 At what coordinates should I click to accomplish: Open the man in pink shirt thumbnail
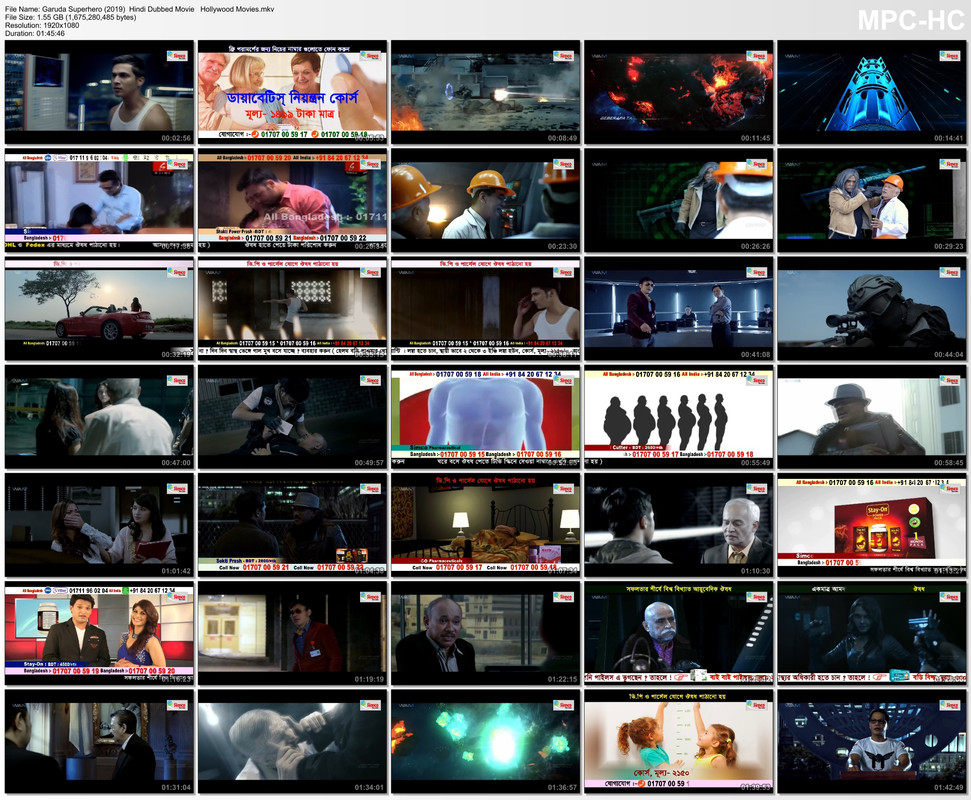[x=292, y=200]
